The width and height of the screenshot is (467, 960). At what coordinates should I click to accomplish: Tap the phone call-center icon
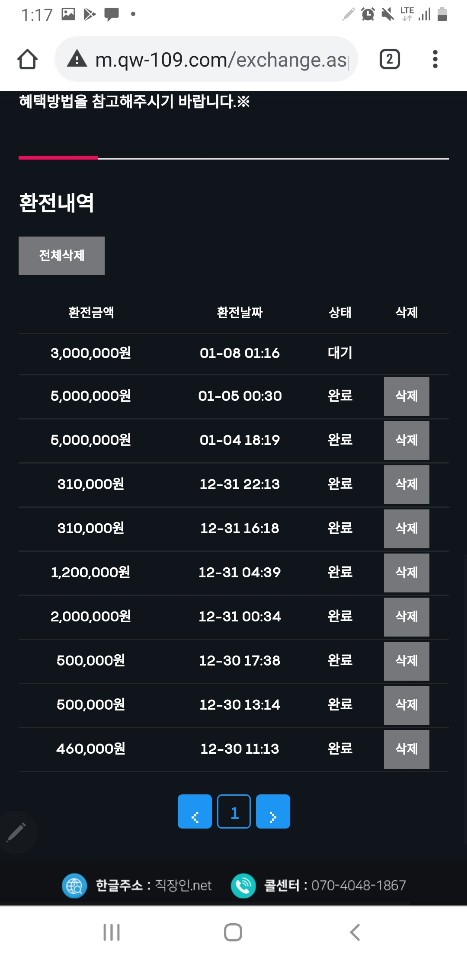243,885
